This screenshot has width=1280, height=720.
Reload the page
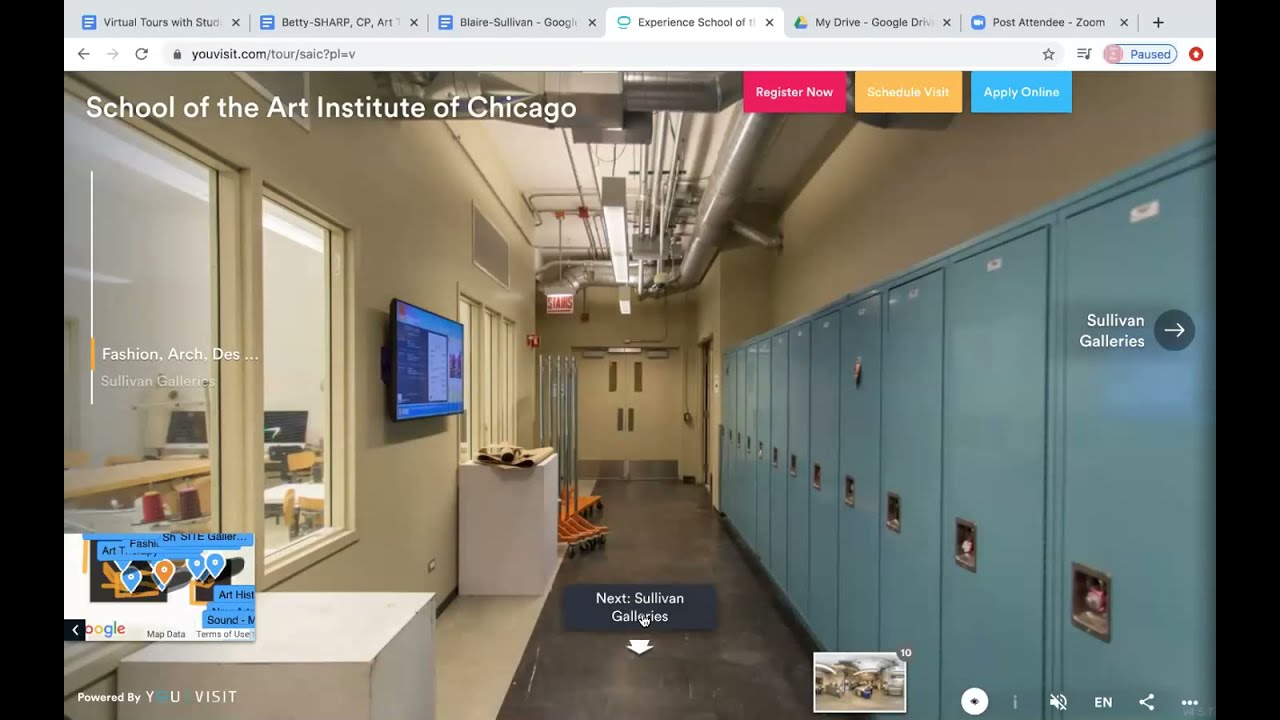coord(141,54)
